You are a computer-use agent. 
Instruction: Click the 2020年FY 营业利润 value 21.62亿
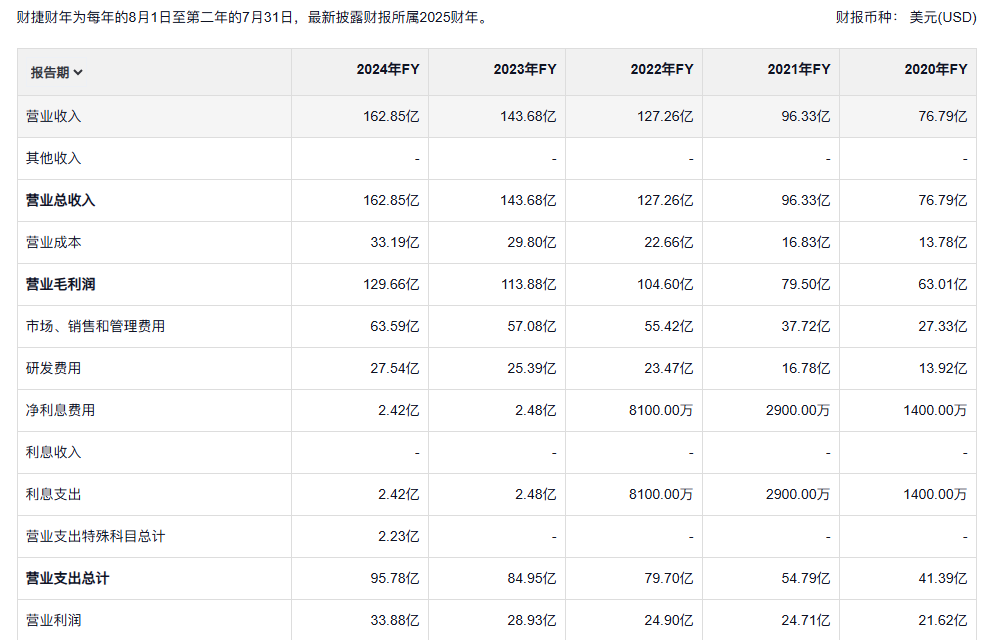[943, 620]
